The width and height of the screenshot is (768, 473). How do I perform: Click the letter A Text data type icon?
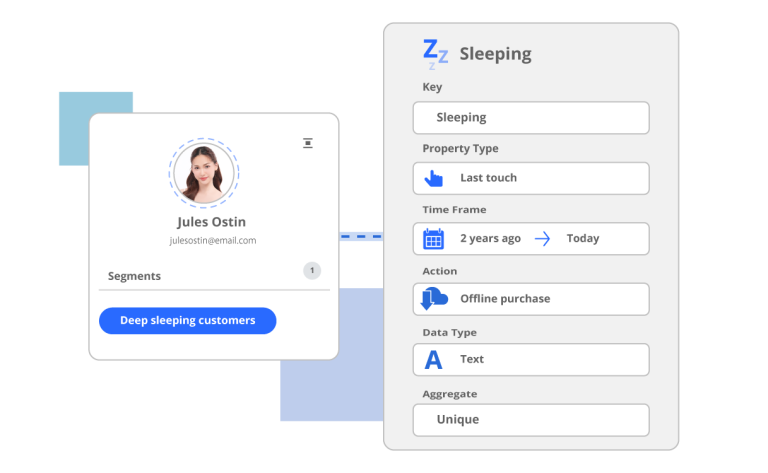[433, 360]
